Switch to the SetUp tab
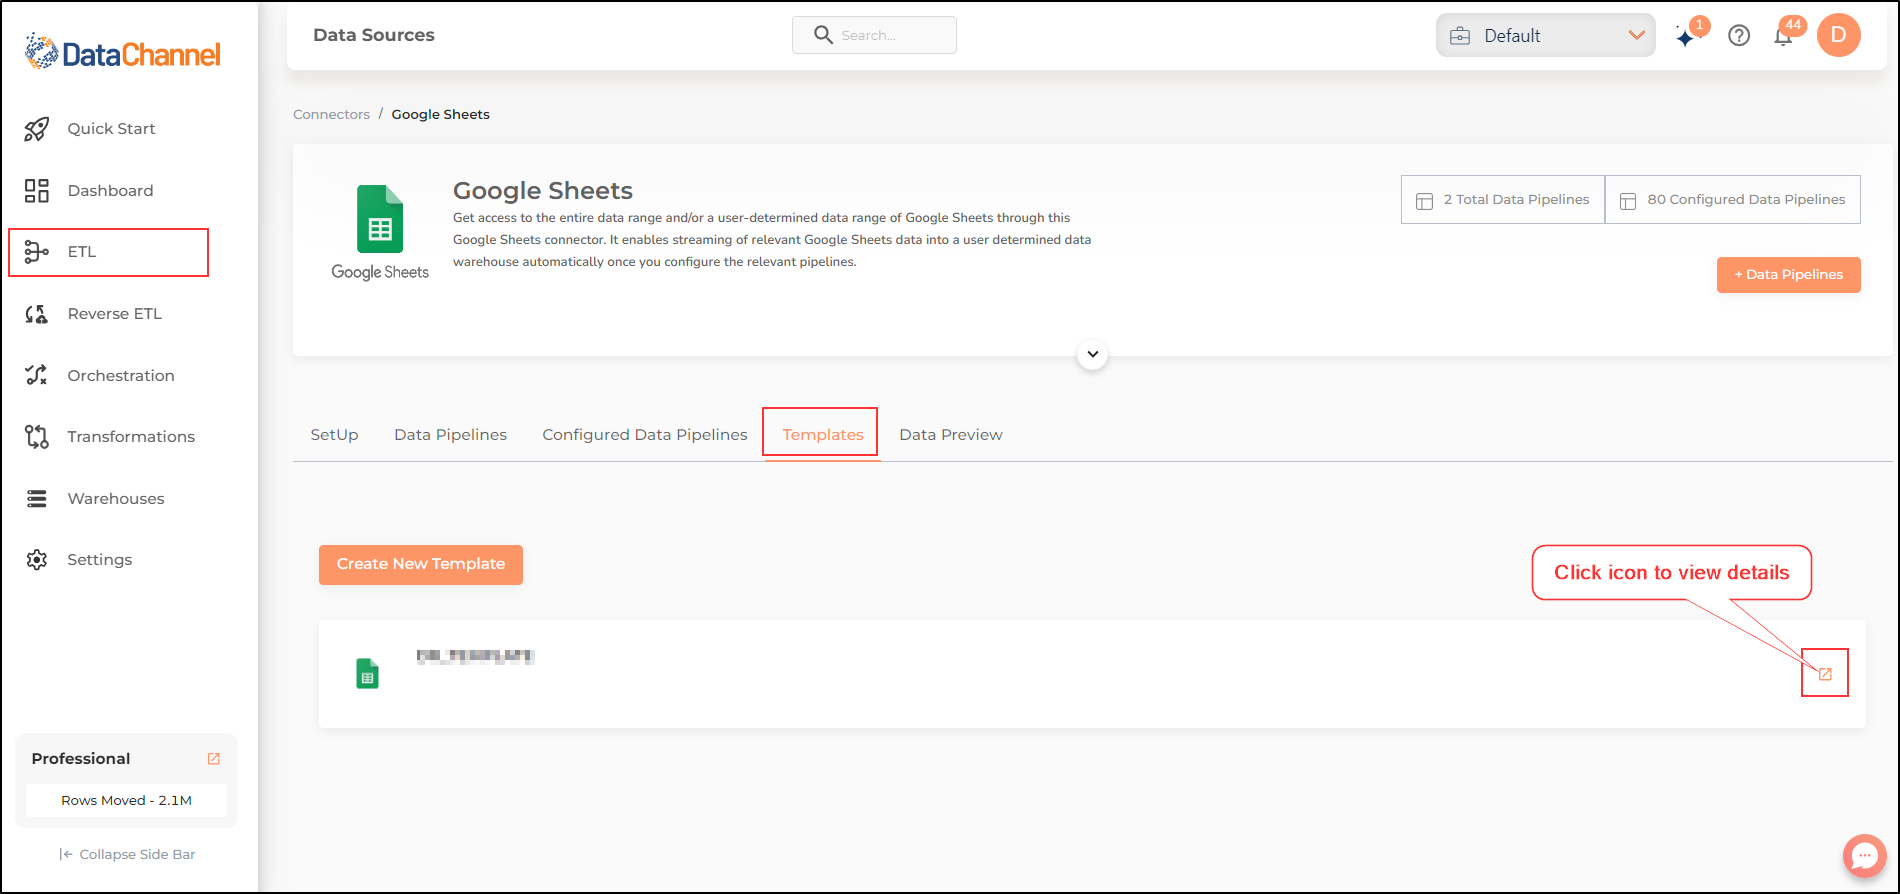This screenshot has width=1900, height=894. tap(334, 435)
